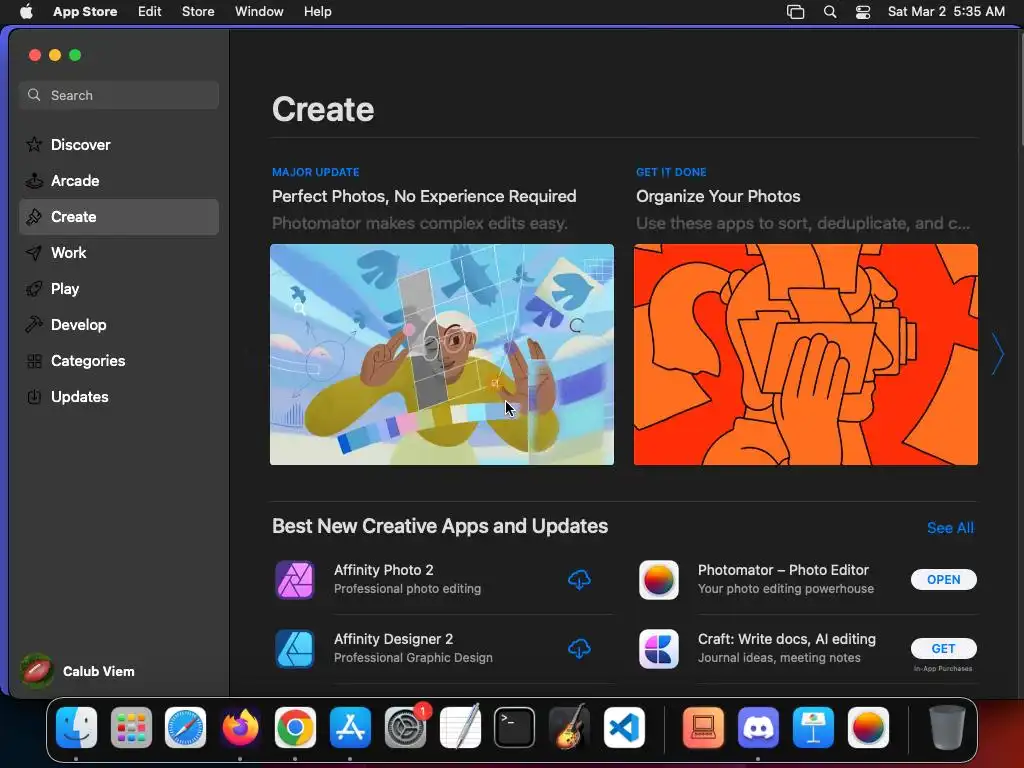Open Launchpad from the Dock
The image size is (1024, 768).
(131, 728)
